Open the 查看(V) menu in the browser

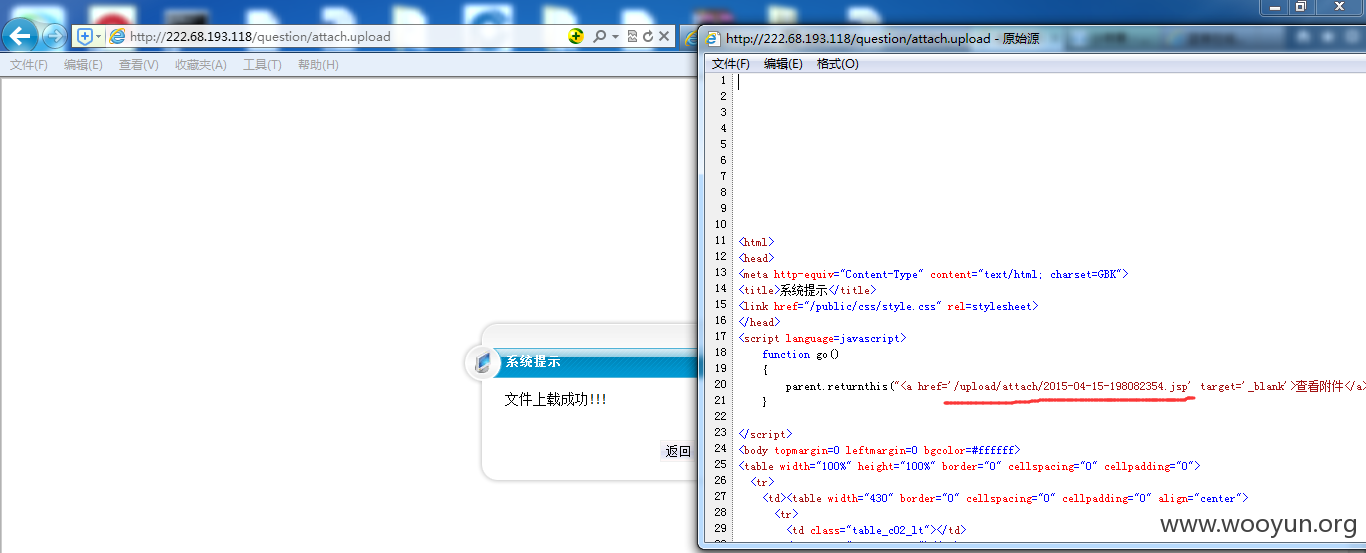click(138, 64)
